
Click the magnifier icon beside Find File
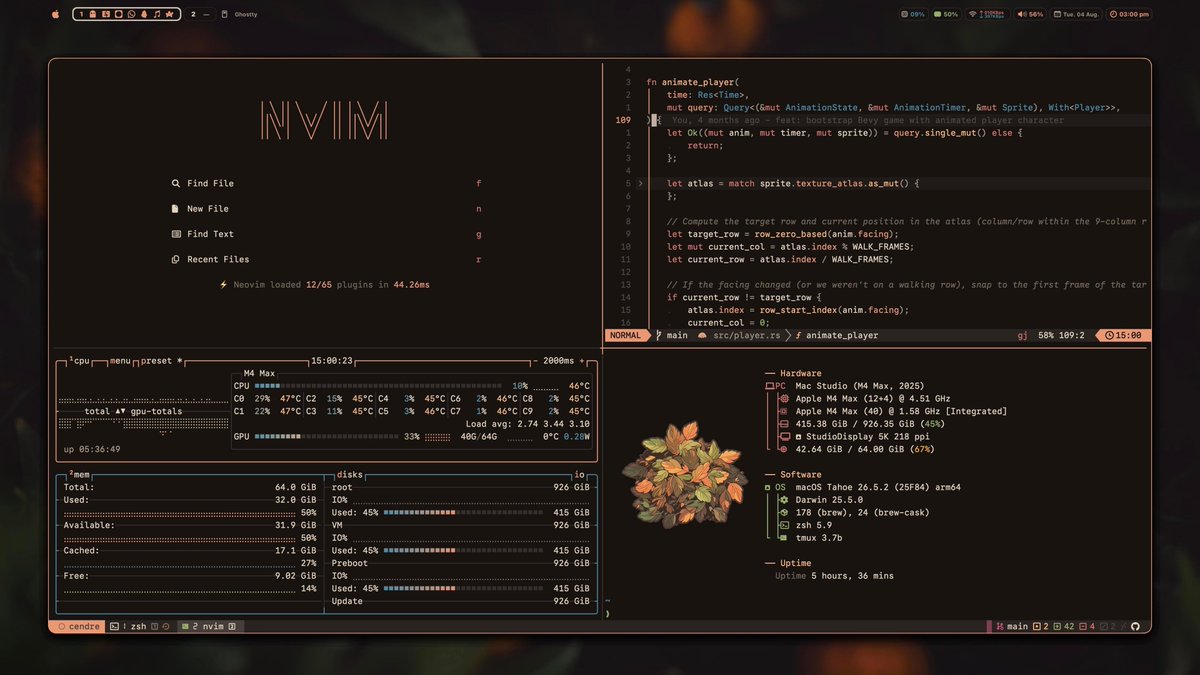[x=176, y=183]
